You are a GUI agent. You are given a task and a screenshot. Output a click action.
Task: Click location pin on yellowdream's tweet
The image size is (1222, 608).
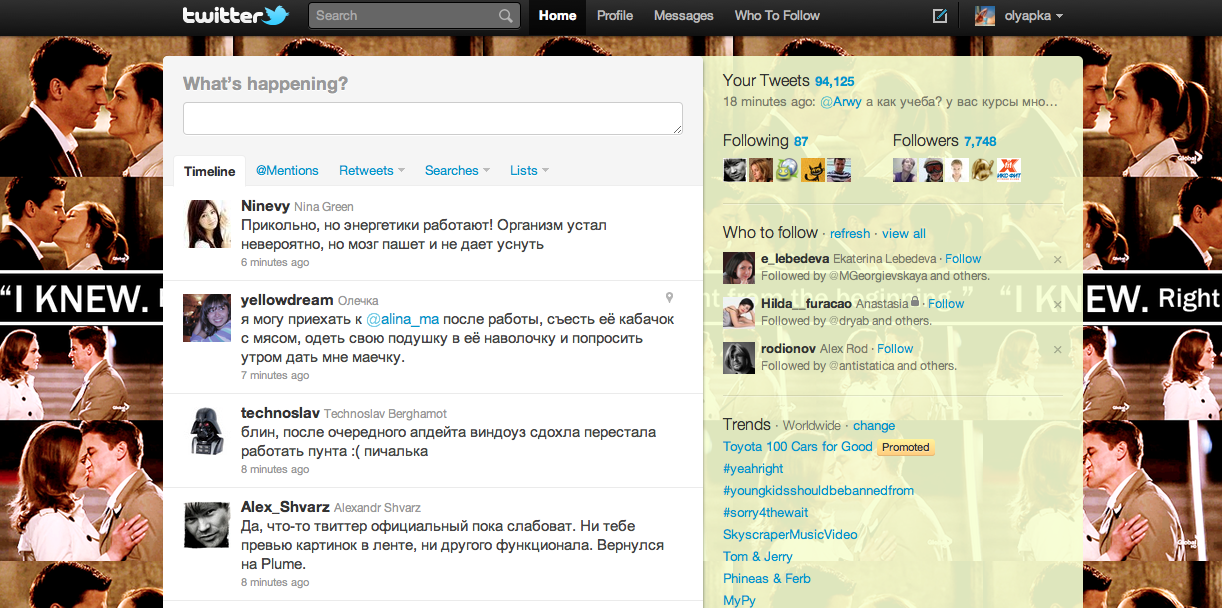669,298
